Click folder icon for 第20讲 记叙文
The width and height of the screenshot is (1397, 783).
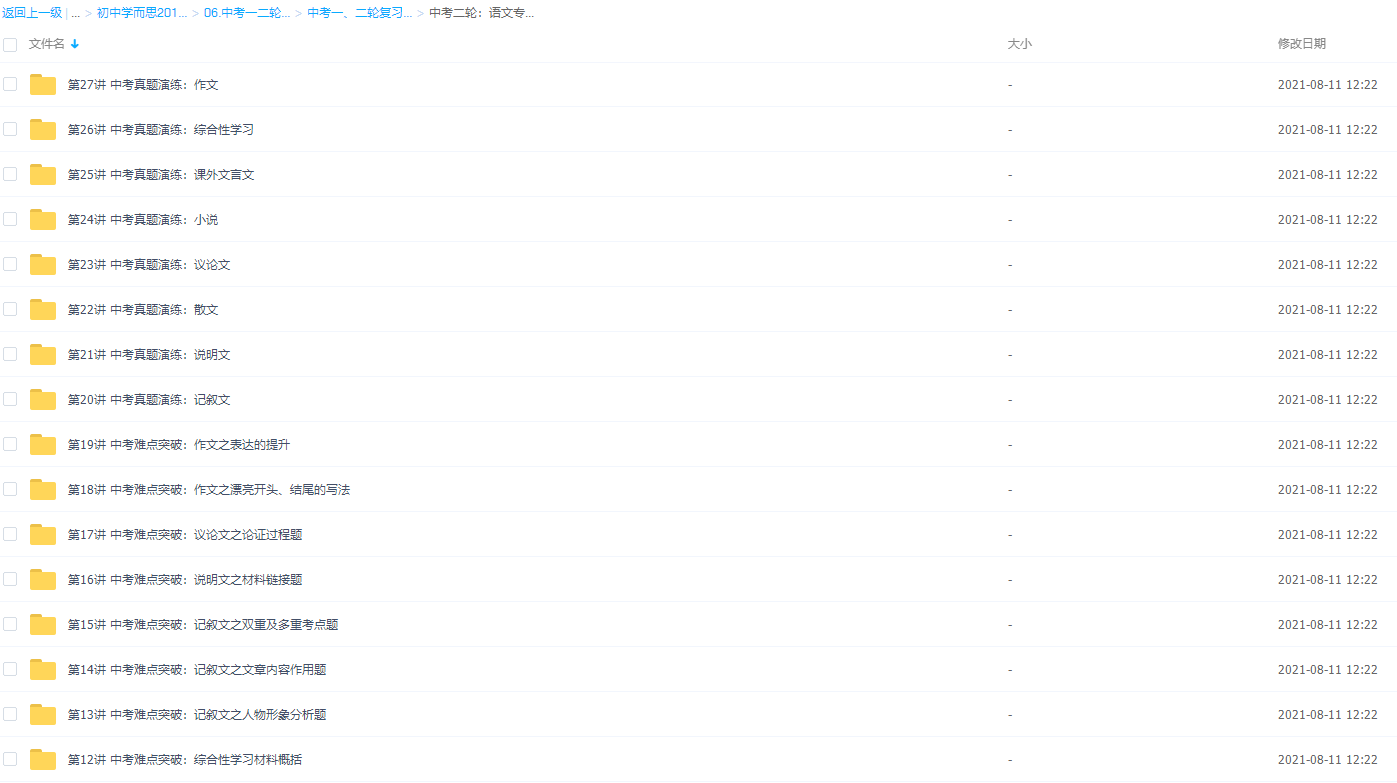pos(43,400)
